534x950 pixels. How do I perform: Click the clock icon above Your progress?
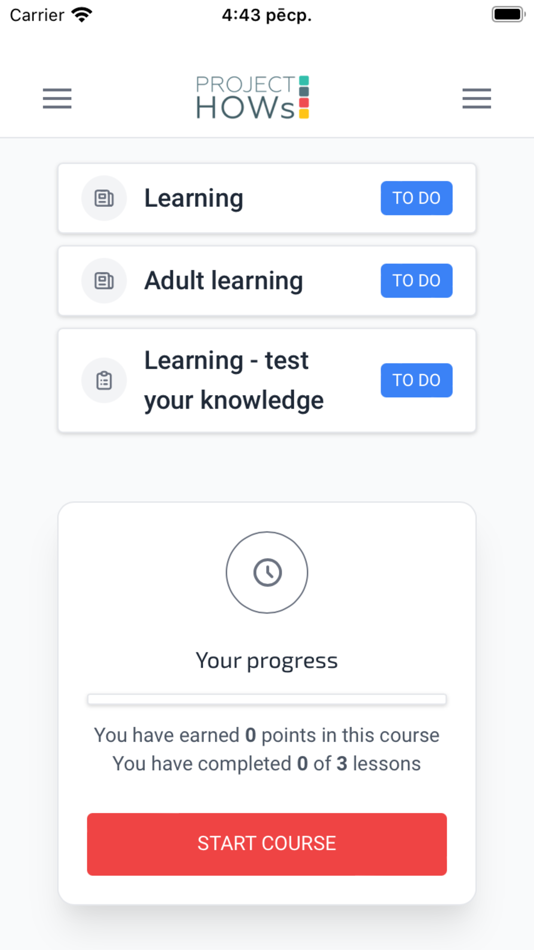click(x=267, y=573)
